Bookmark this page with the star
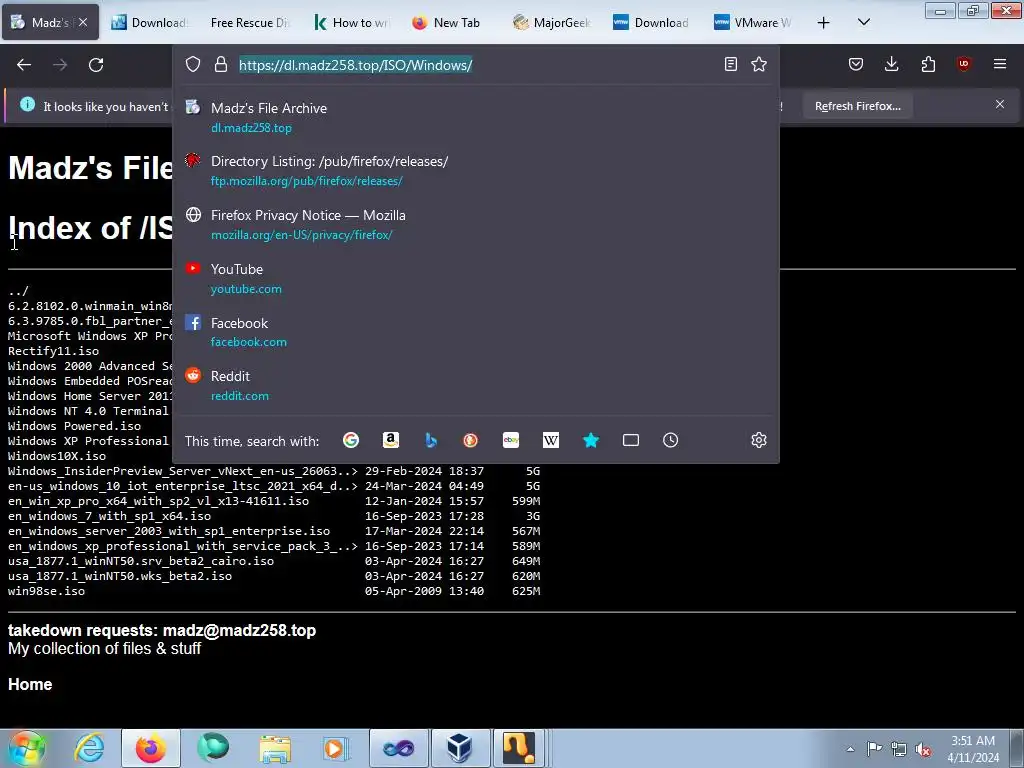 point(759,64)
